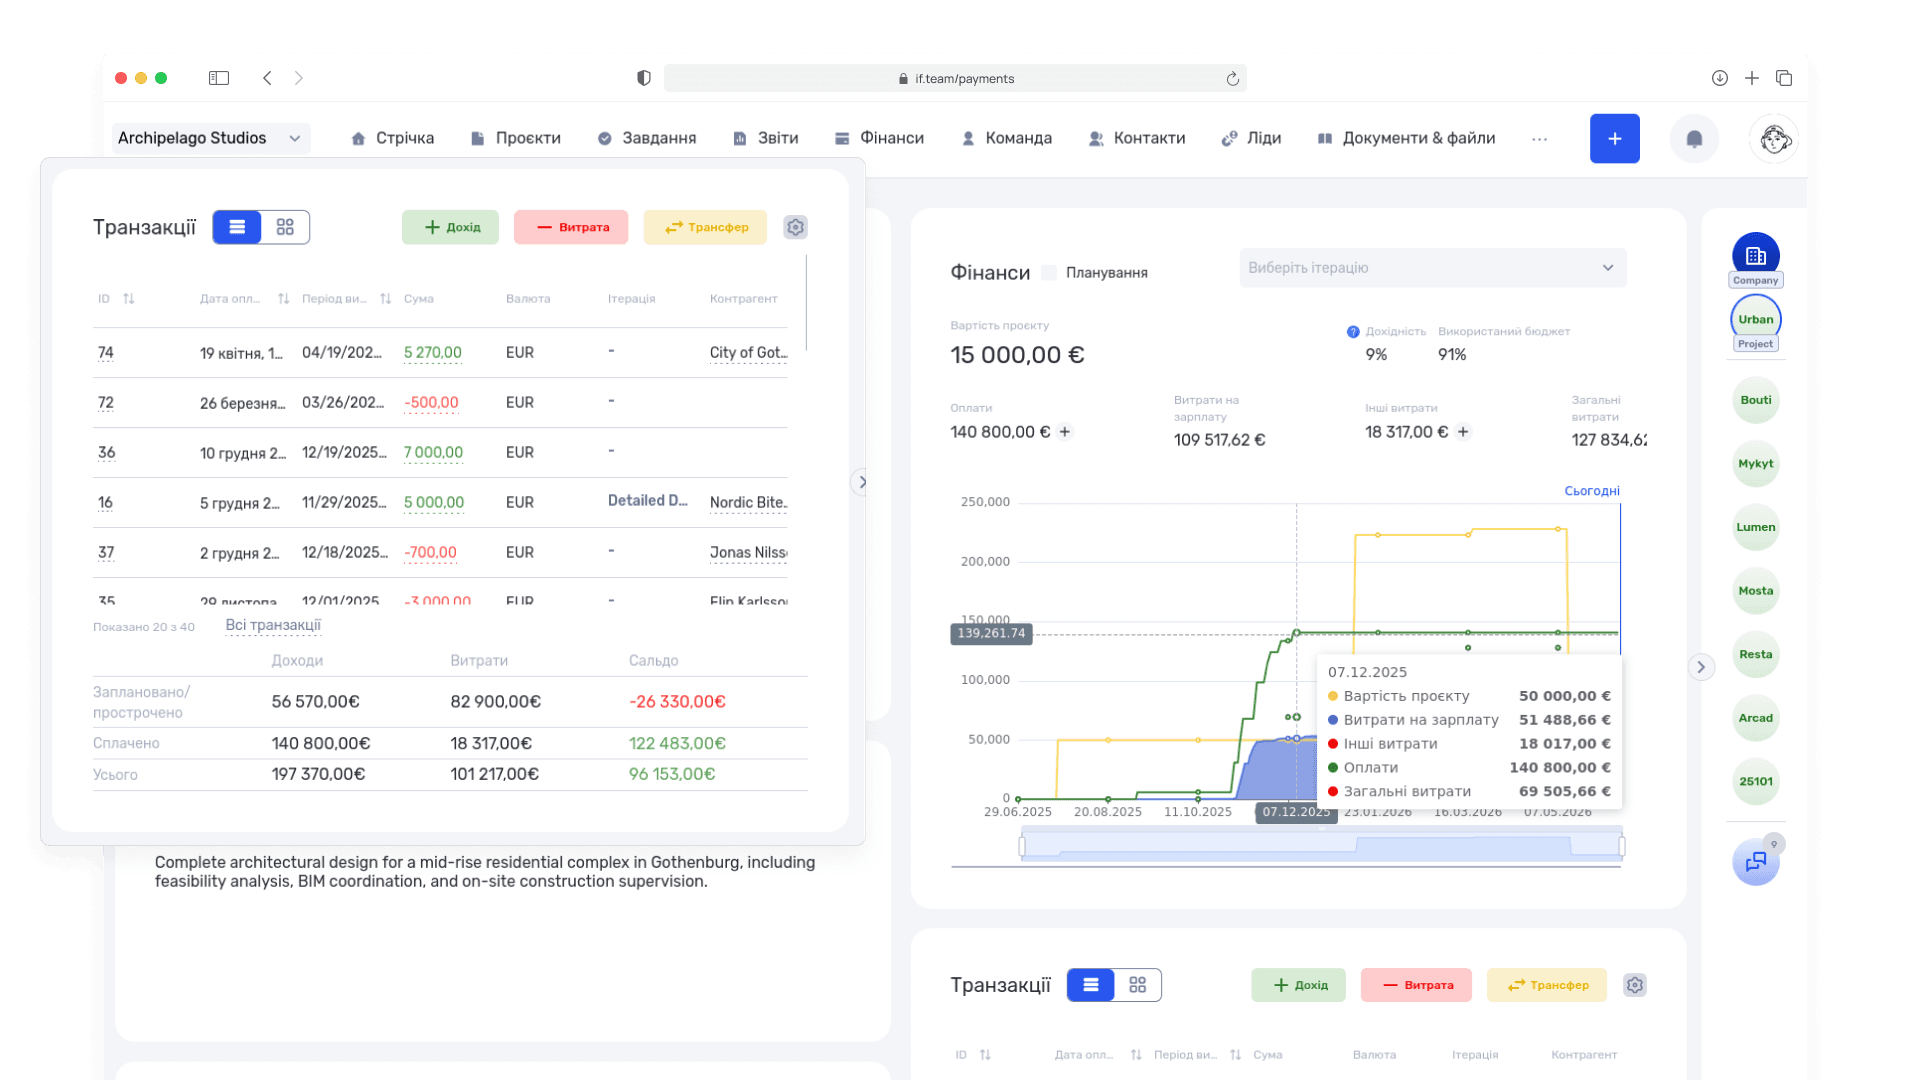Click the blue plus create button
This screenshot has width=1920, height=1080.
(x=1614, y=139)
